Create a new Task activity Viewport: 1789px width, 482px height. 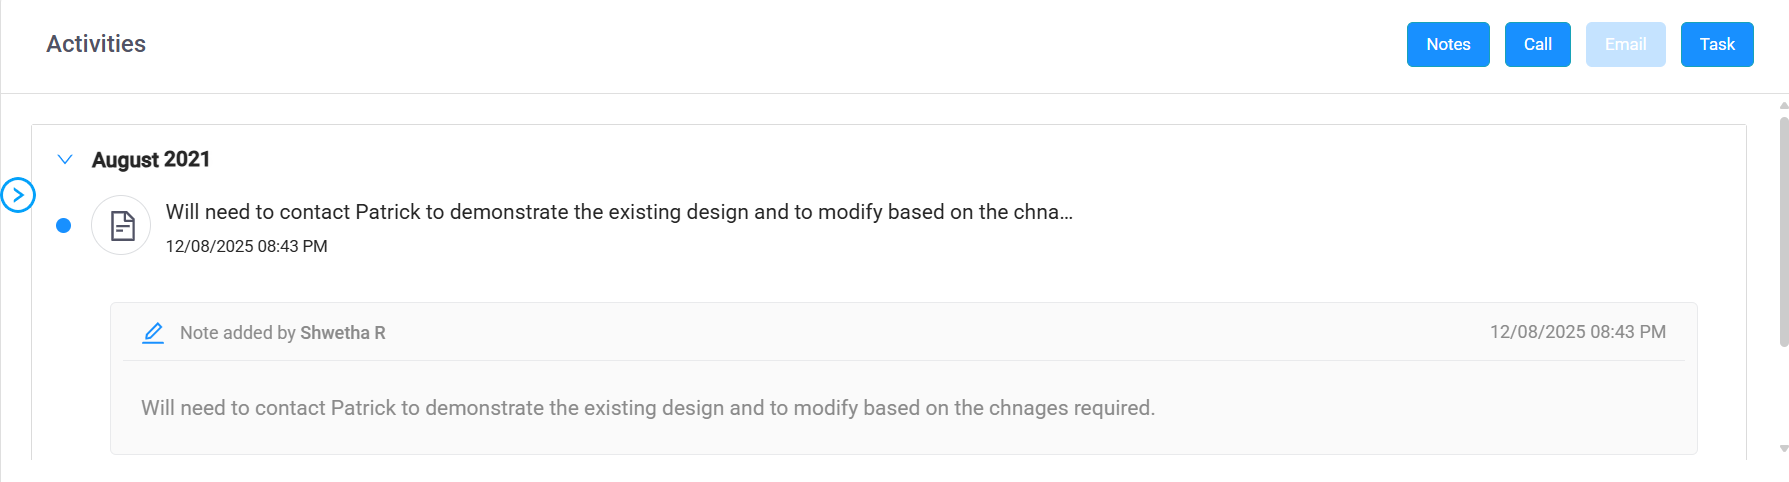tap(1716, 44)
